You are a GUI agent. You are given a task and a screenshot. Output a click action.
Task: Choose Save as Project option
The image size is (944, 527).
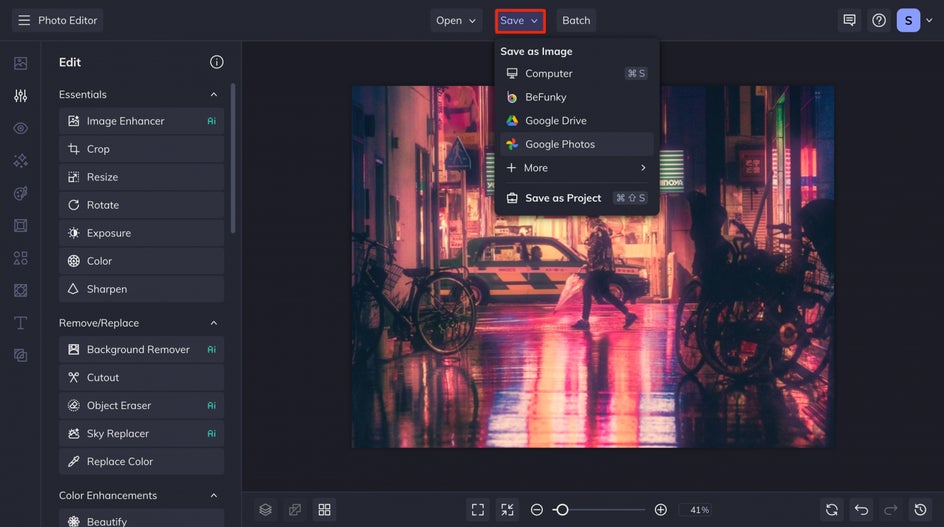pyautogui.click(x=562, y=198)
